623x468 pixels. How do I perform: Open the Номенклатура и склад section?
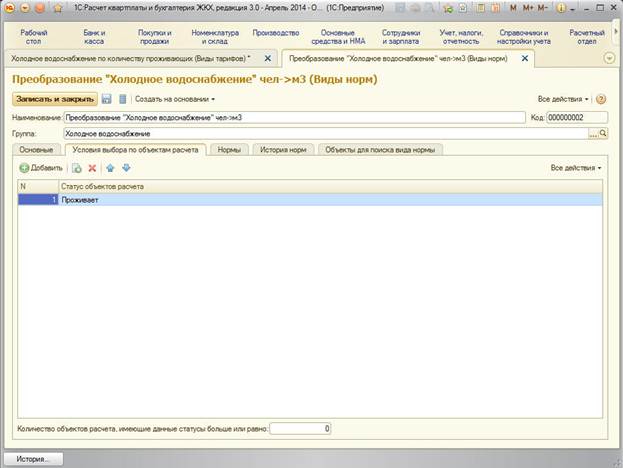pyautogui.click(x=215, y=37)
